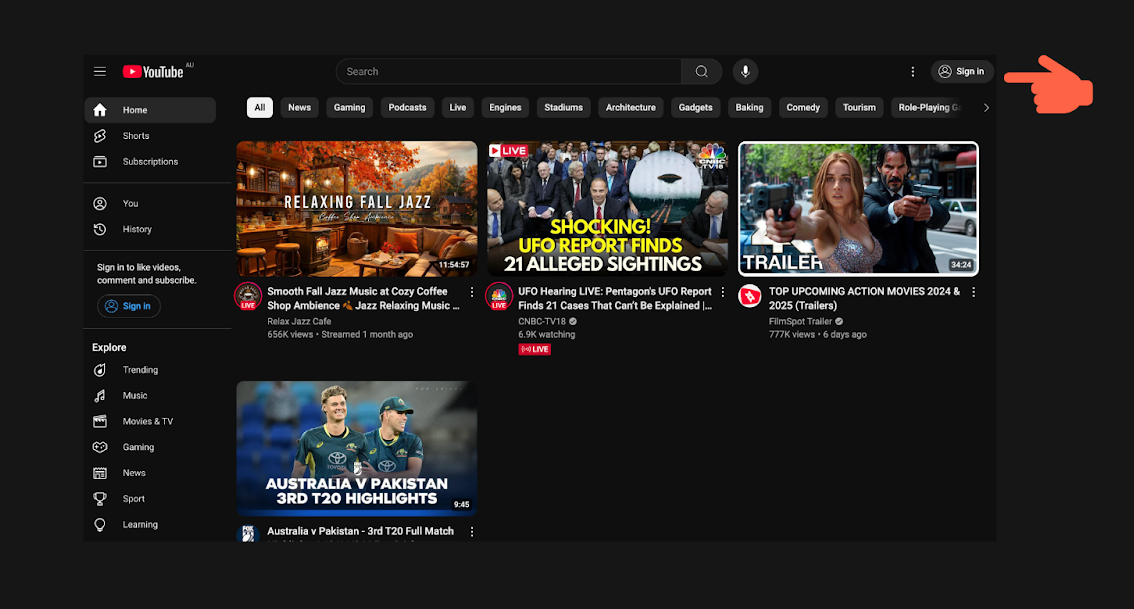The height and width of the screenshot is (609, 1134).
Task: Open the Sport section
Action: point(133,498)
